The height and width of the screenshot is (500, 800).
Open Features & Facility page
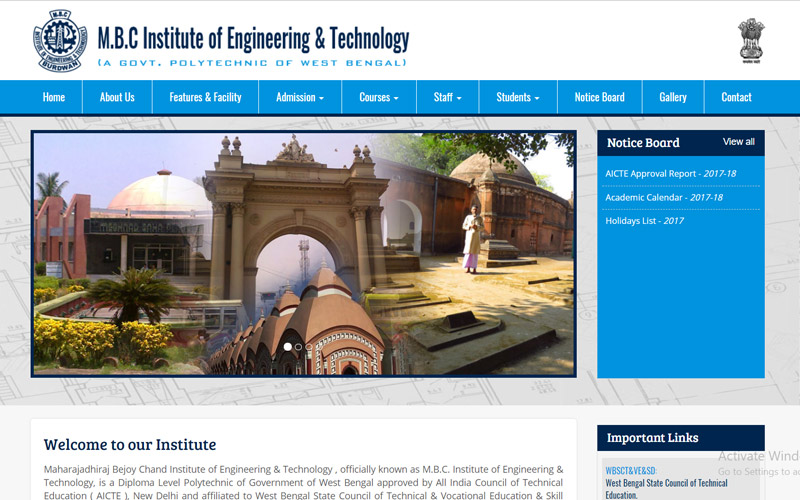click(205, 97)
